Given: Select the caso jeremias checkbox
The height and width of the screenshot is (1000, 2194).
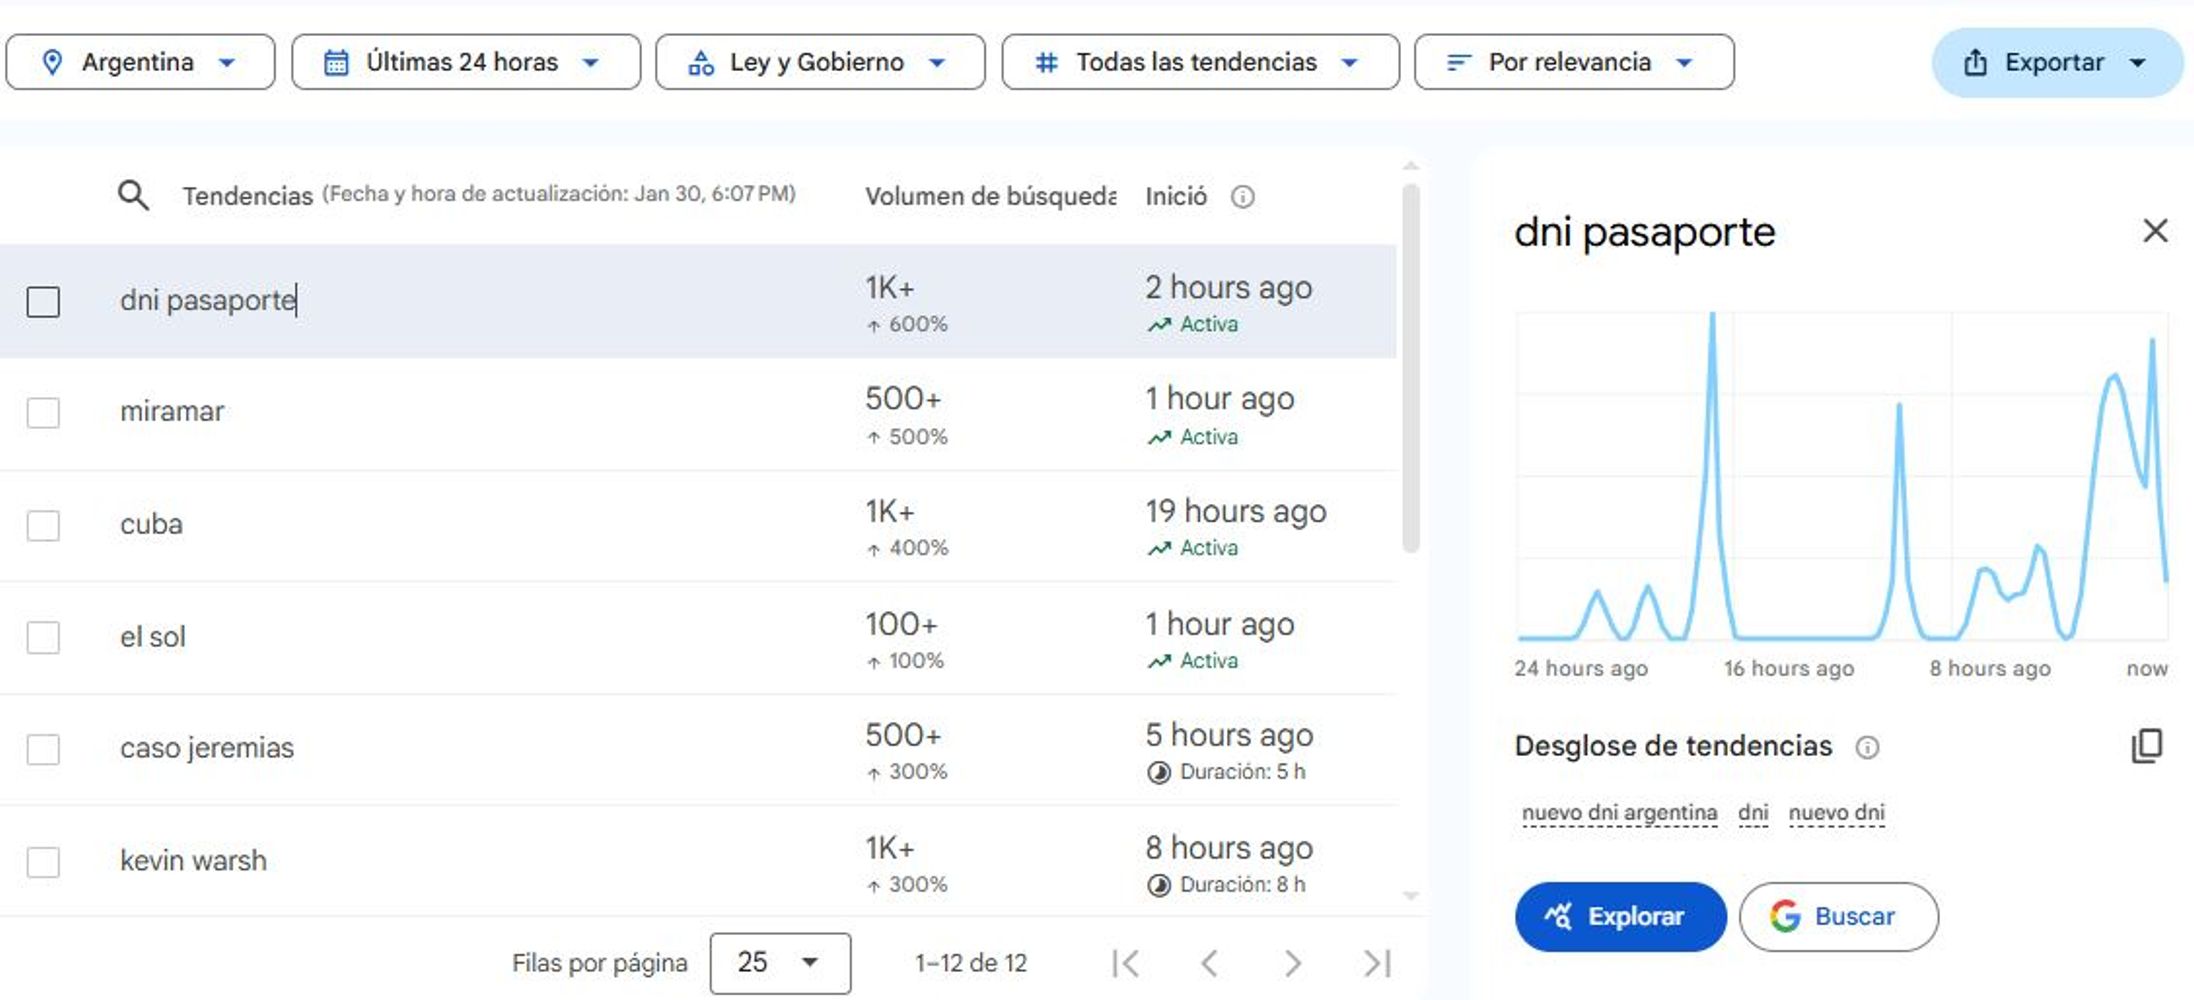Looking at the screenshot, I should pyautogui.click(x=43, y=749).
